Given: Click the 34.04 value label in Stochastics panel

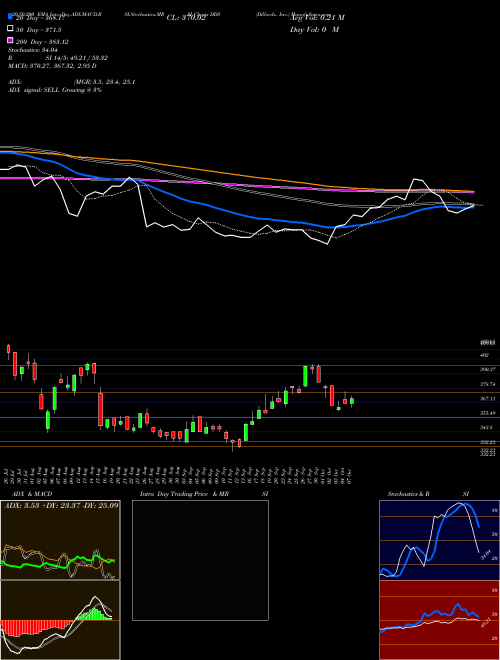Looking at the screenshot, I should point(485,555).
